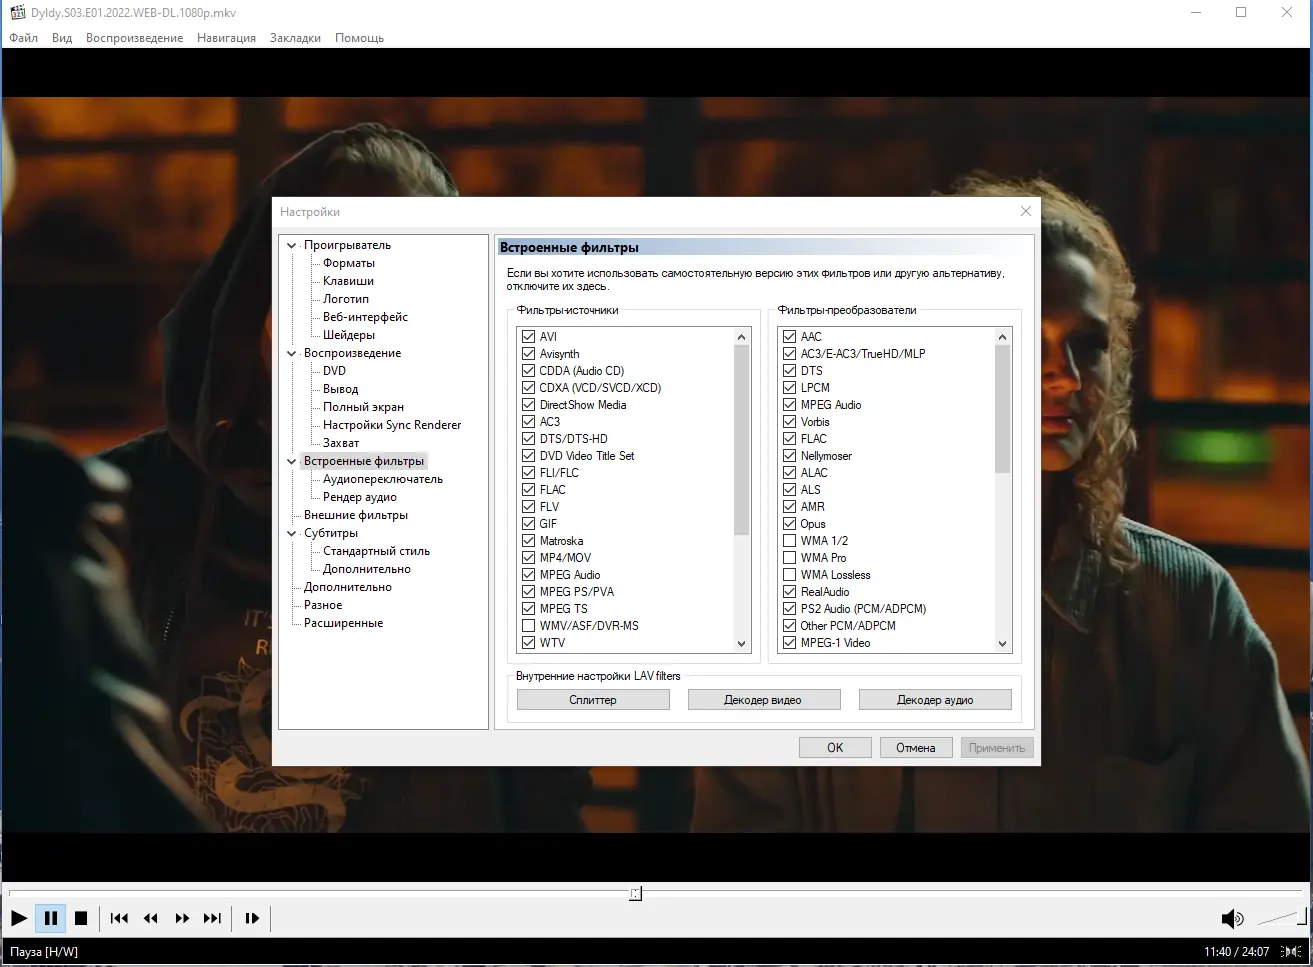Uncheck the AAC transform filter
Viewport: 1313px width, 967px height.
coord(789,337)
